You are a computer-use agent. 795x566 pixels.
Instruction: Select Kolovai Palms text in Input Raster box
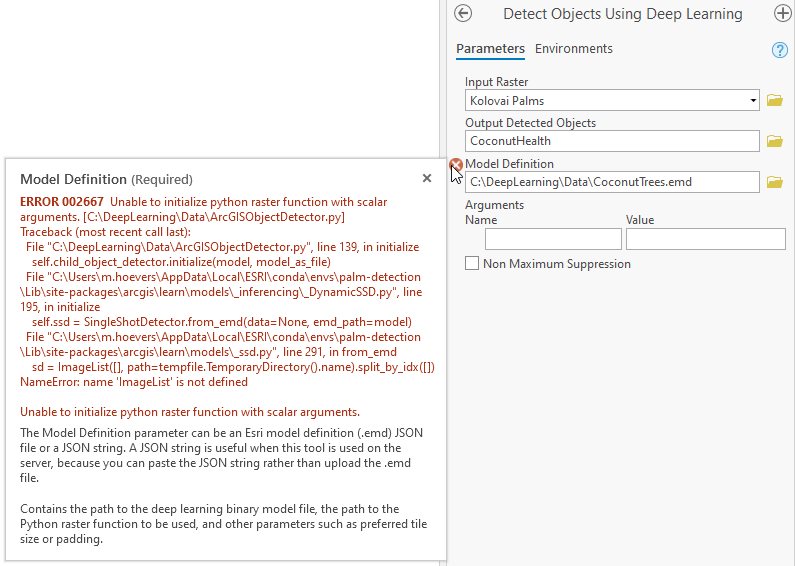507,100
